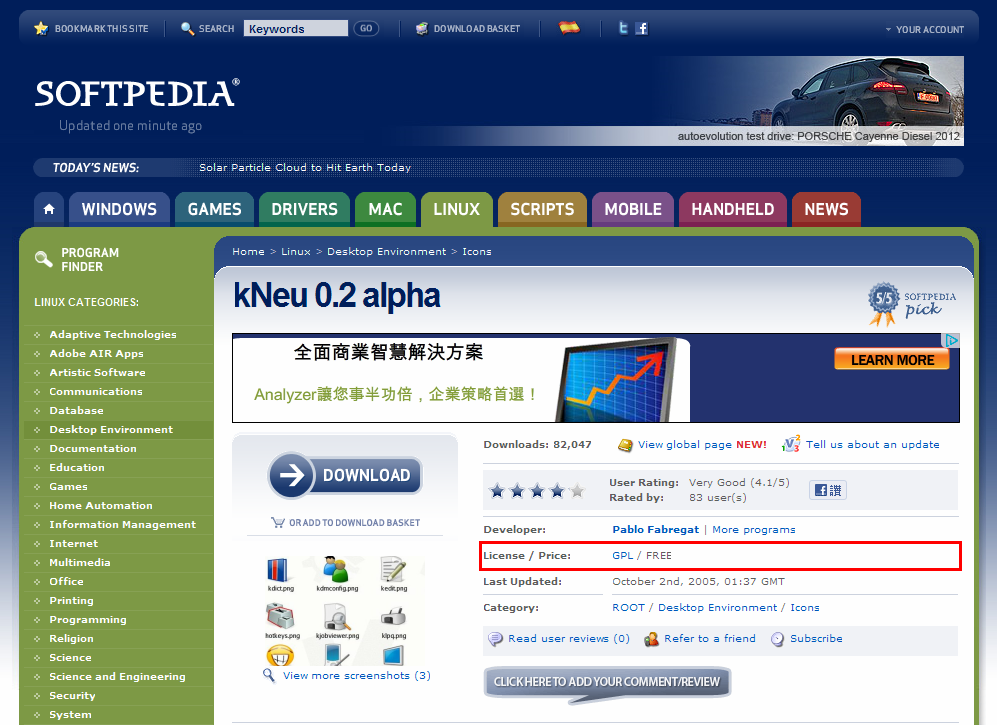Image resolution: width=997 pixels, height=725 pixels.
Task: Click the AdChoices icon on the banner ad
Action: 952,340
